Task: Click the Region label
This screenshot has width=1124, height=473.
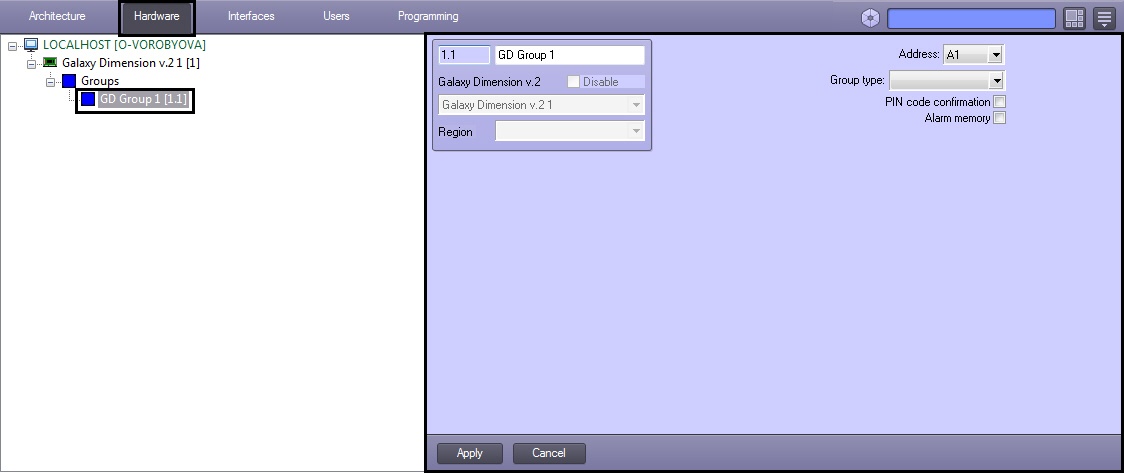Action: 455,132
